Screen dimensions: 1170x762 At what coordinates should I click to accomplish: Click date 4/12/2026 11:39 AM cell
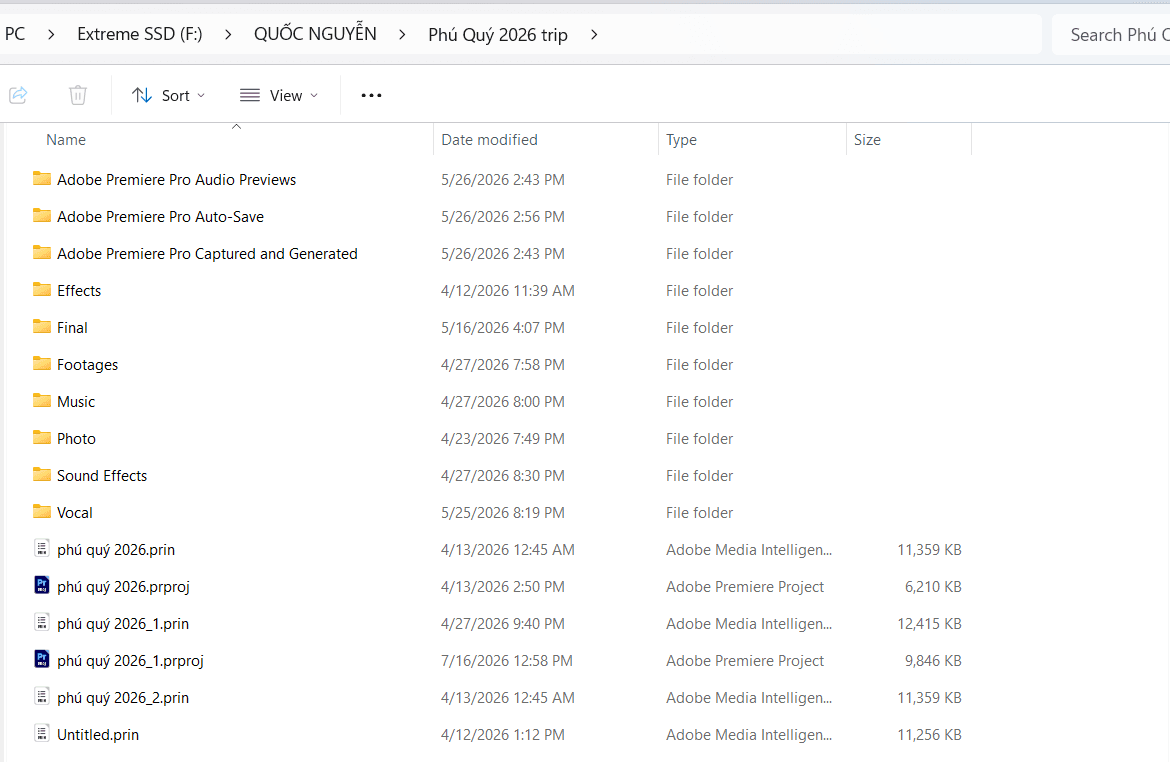click(507, 291)
